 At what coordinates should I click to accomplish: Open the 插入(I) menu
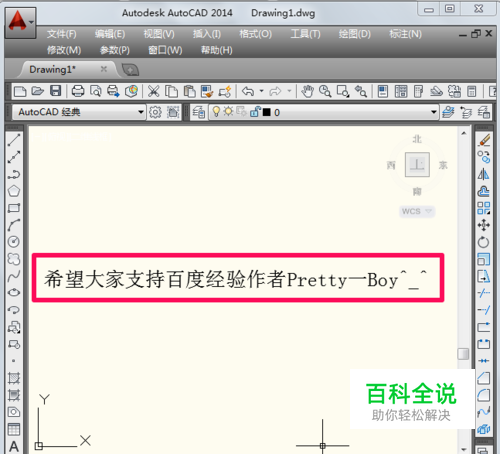[207, 34]
